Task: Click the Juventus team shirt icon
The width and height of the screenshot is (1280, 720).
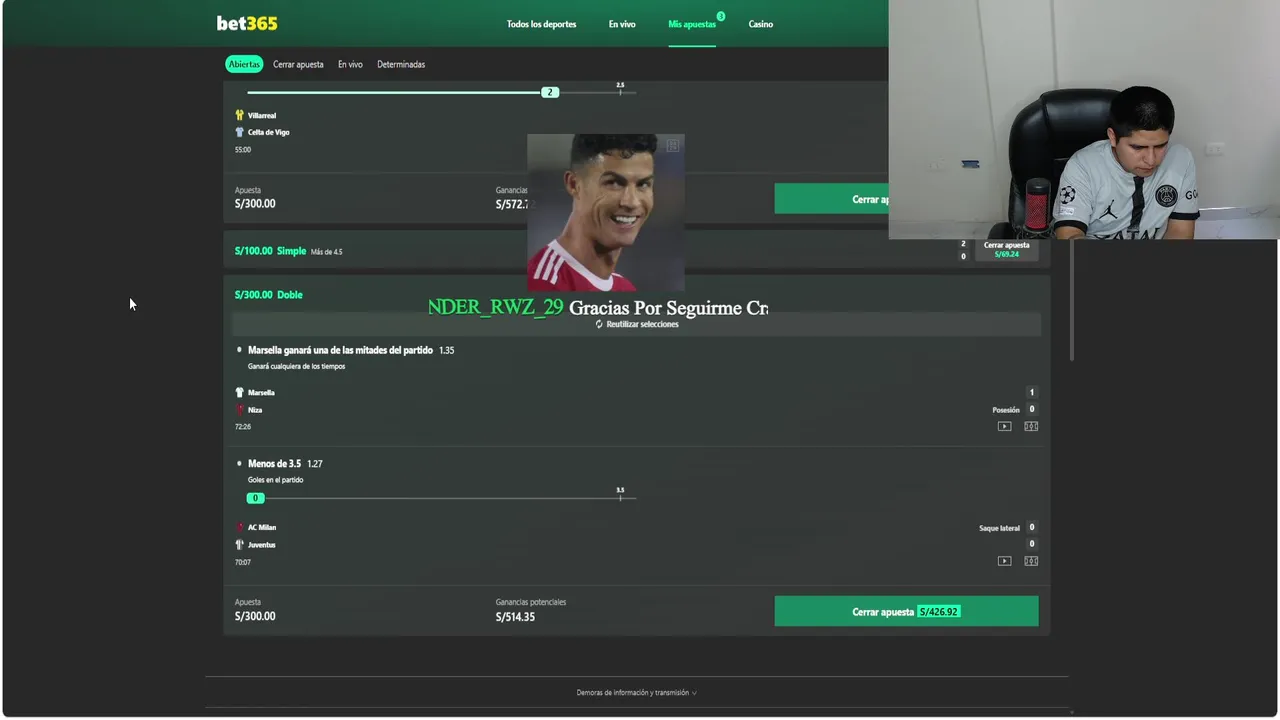Action: [x=240, y=545]
